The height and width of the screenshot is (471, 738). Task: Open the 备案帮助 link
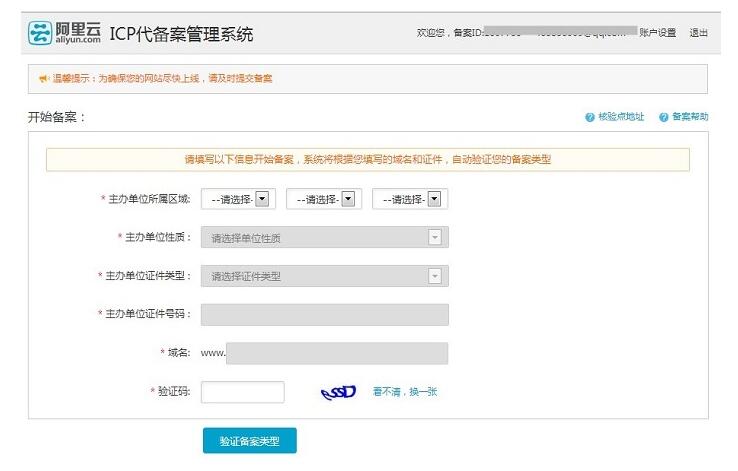coord(690,118)
